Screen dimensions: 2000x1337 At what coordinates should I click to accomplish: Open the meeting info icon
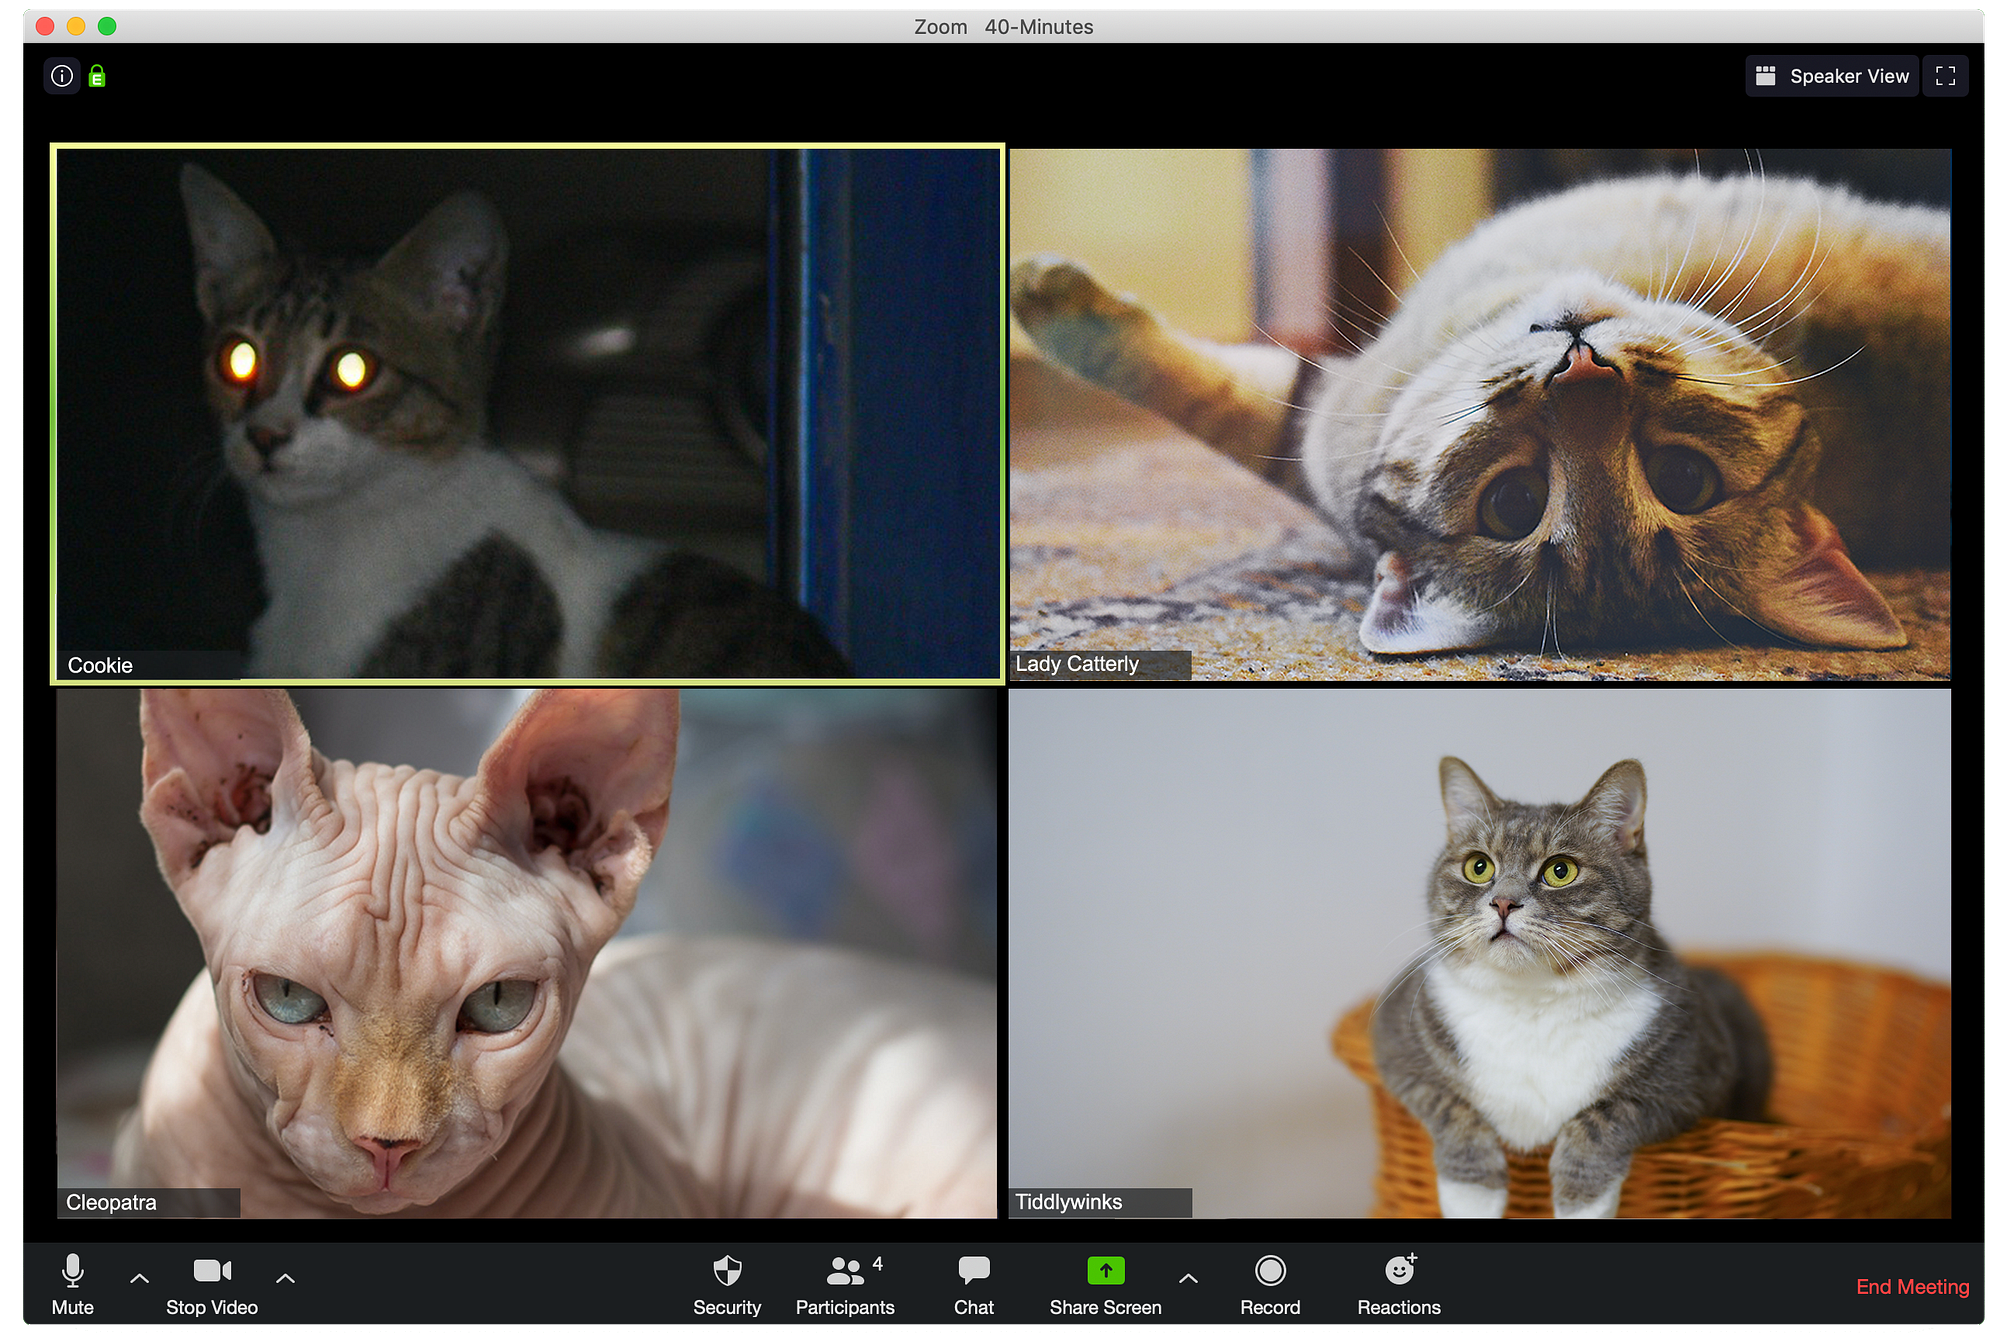[x=62, y=76]
